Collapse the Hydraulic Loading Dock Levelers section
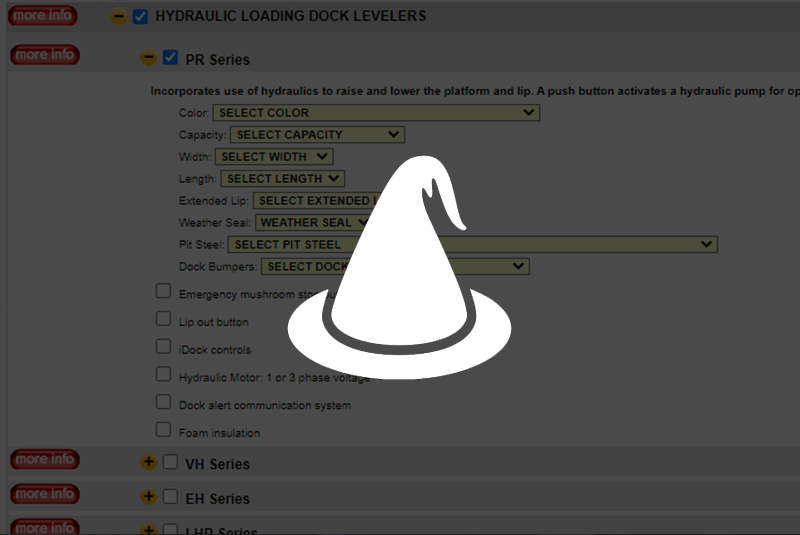 click(x=118, y=17)
